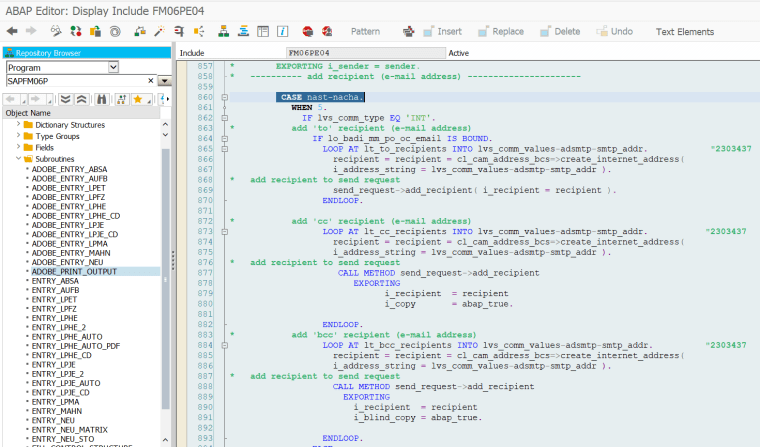760x447 pixels.
Task: Click the Pretty Printer icon before Insert
Action: coord(409,32)
